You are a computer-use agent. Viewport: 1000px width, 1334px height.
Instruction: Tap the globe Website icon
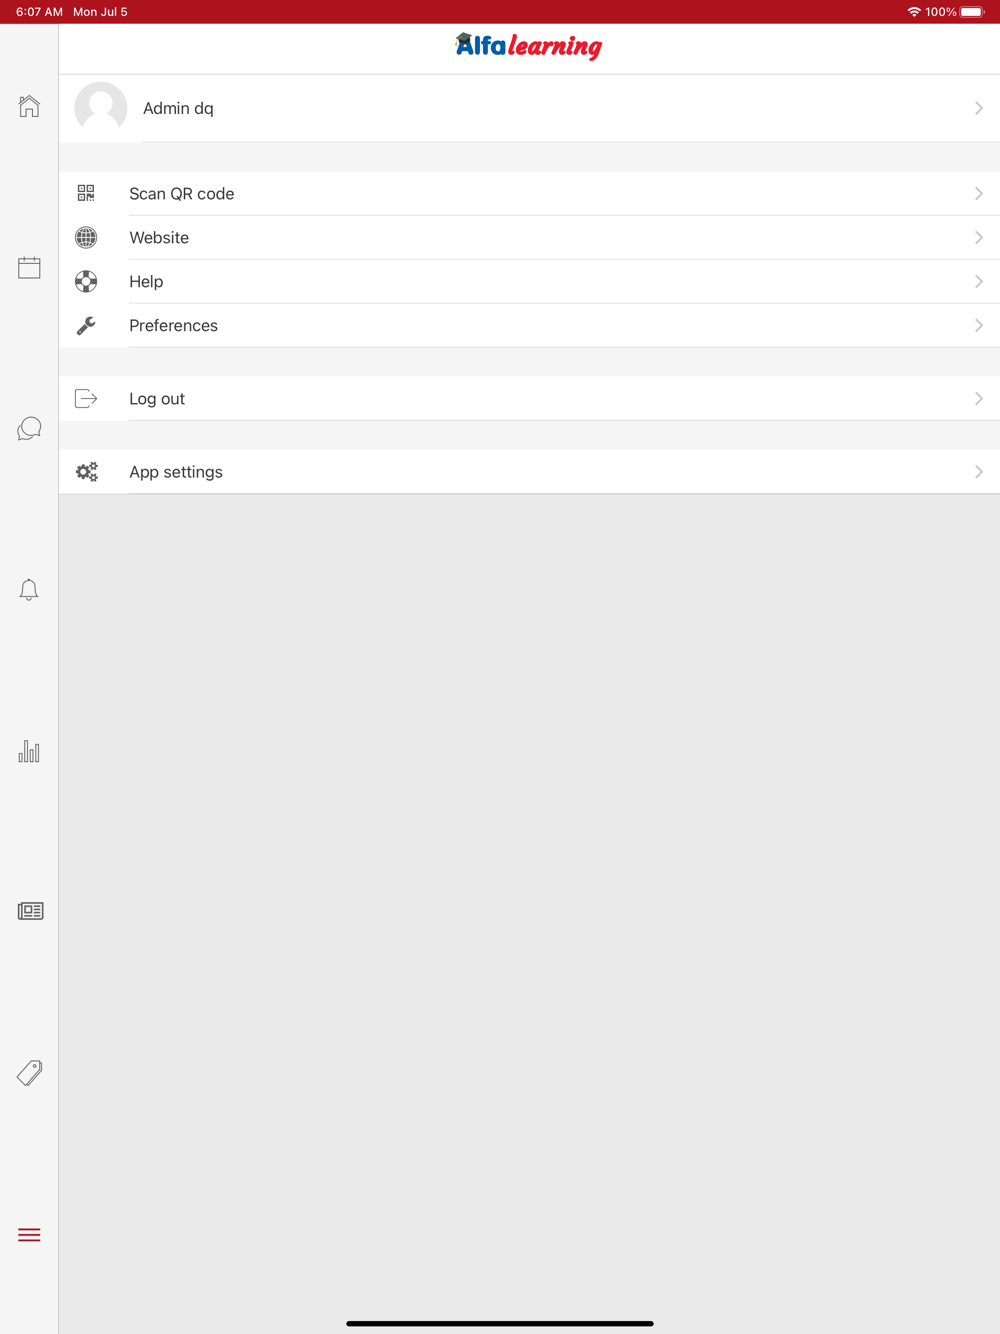tap(86, 237)
